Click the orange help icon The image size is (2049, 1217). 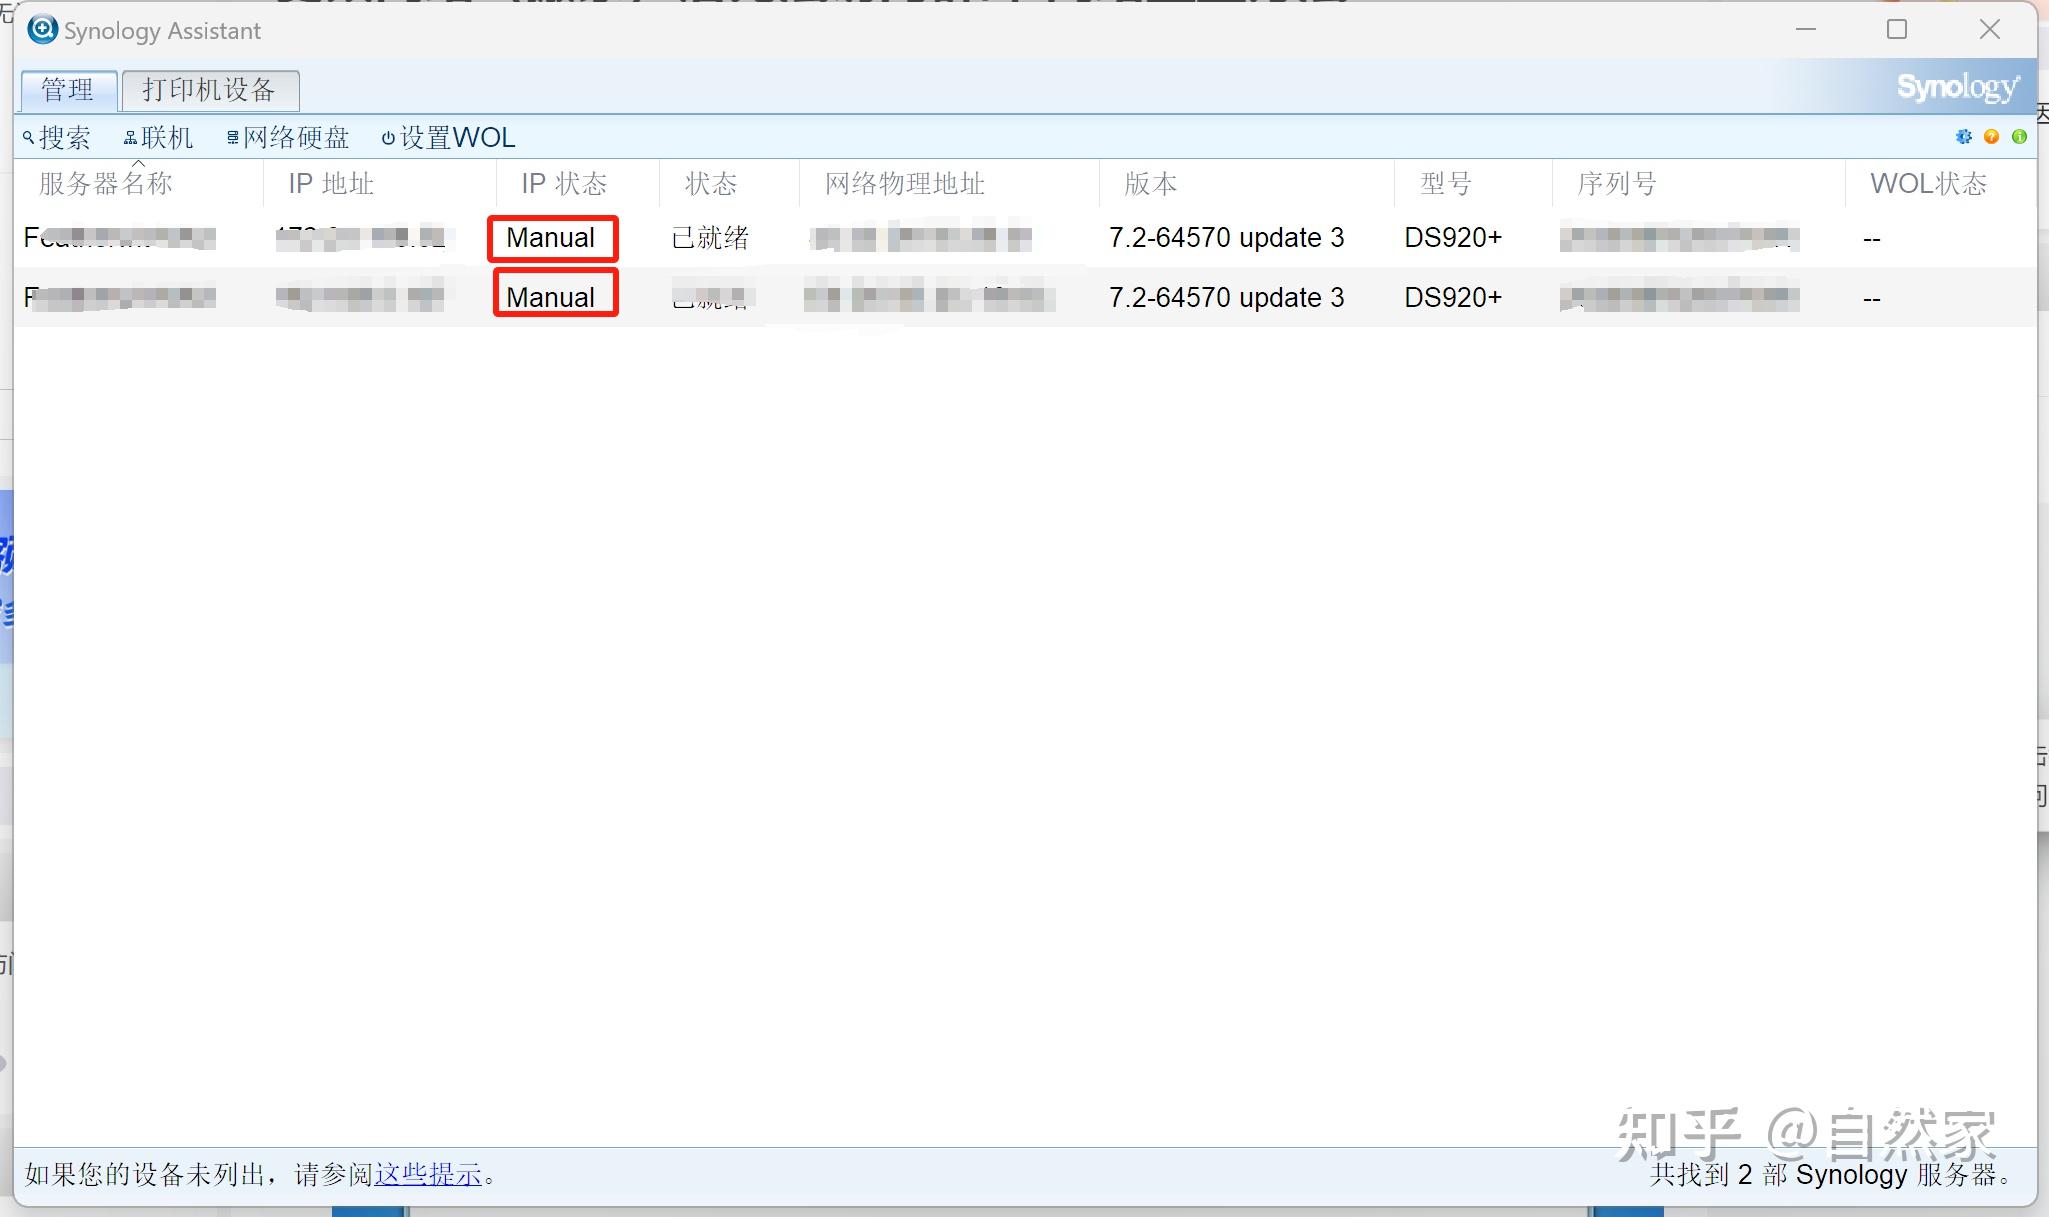1992,137
